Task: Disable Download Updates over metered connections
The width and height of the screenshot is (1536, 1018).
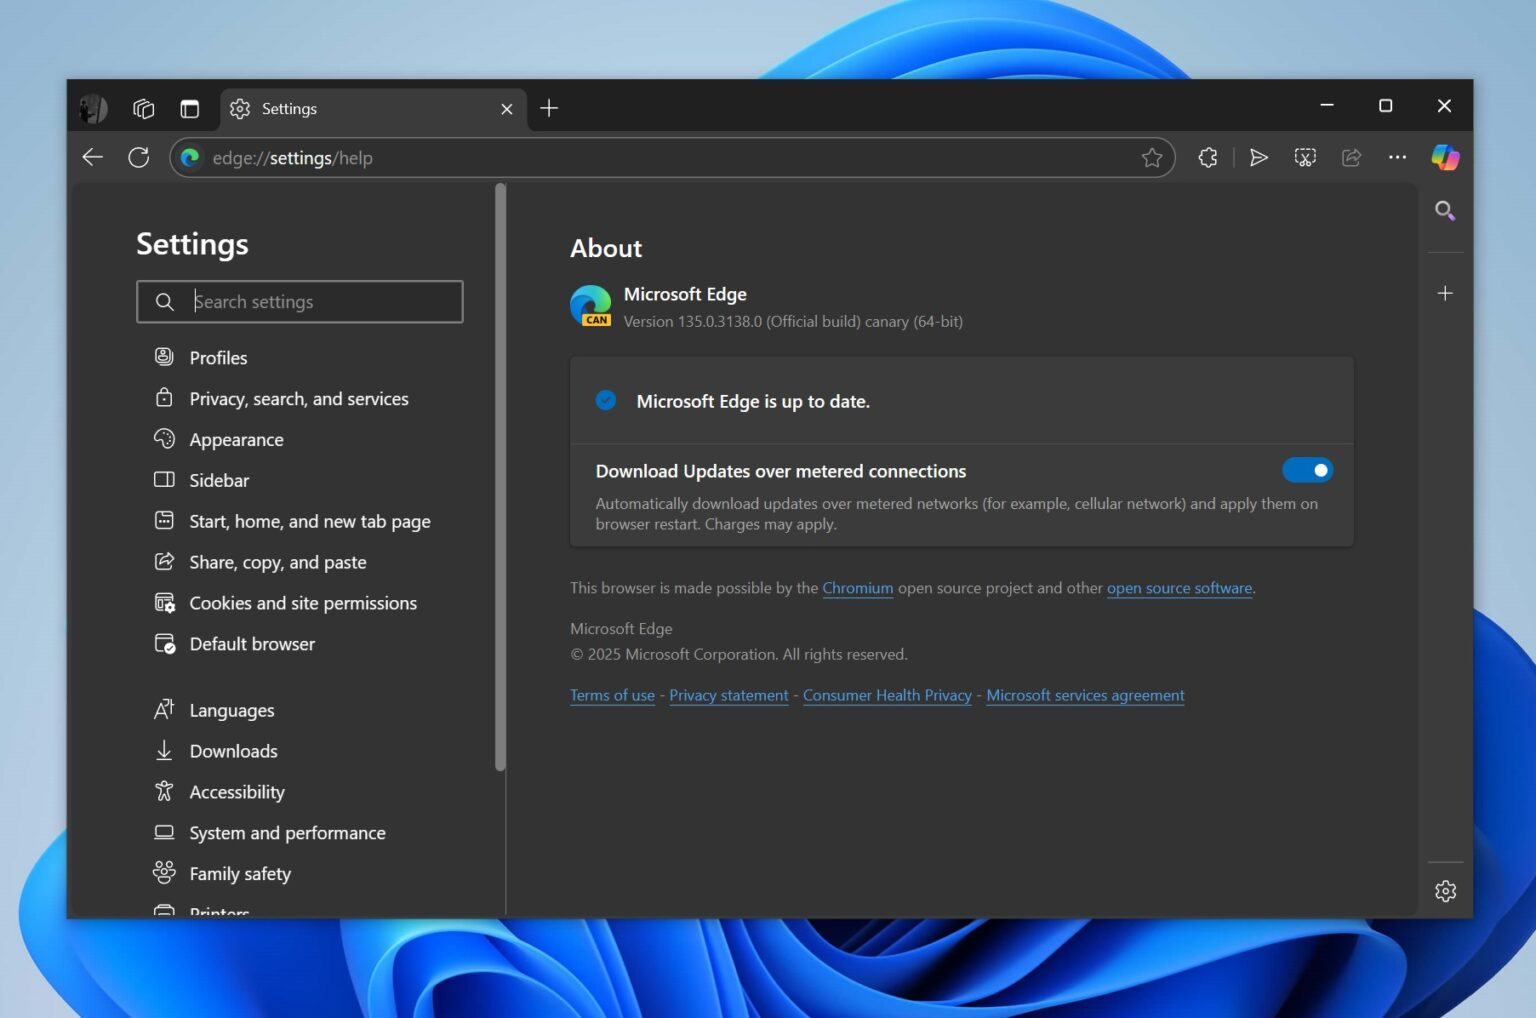Action: (1307, 470)
